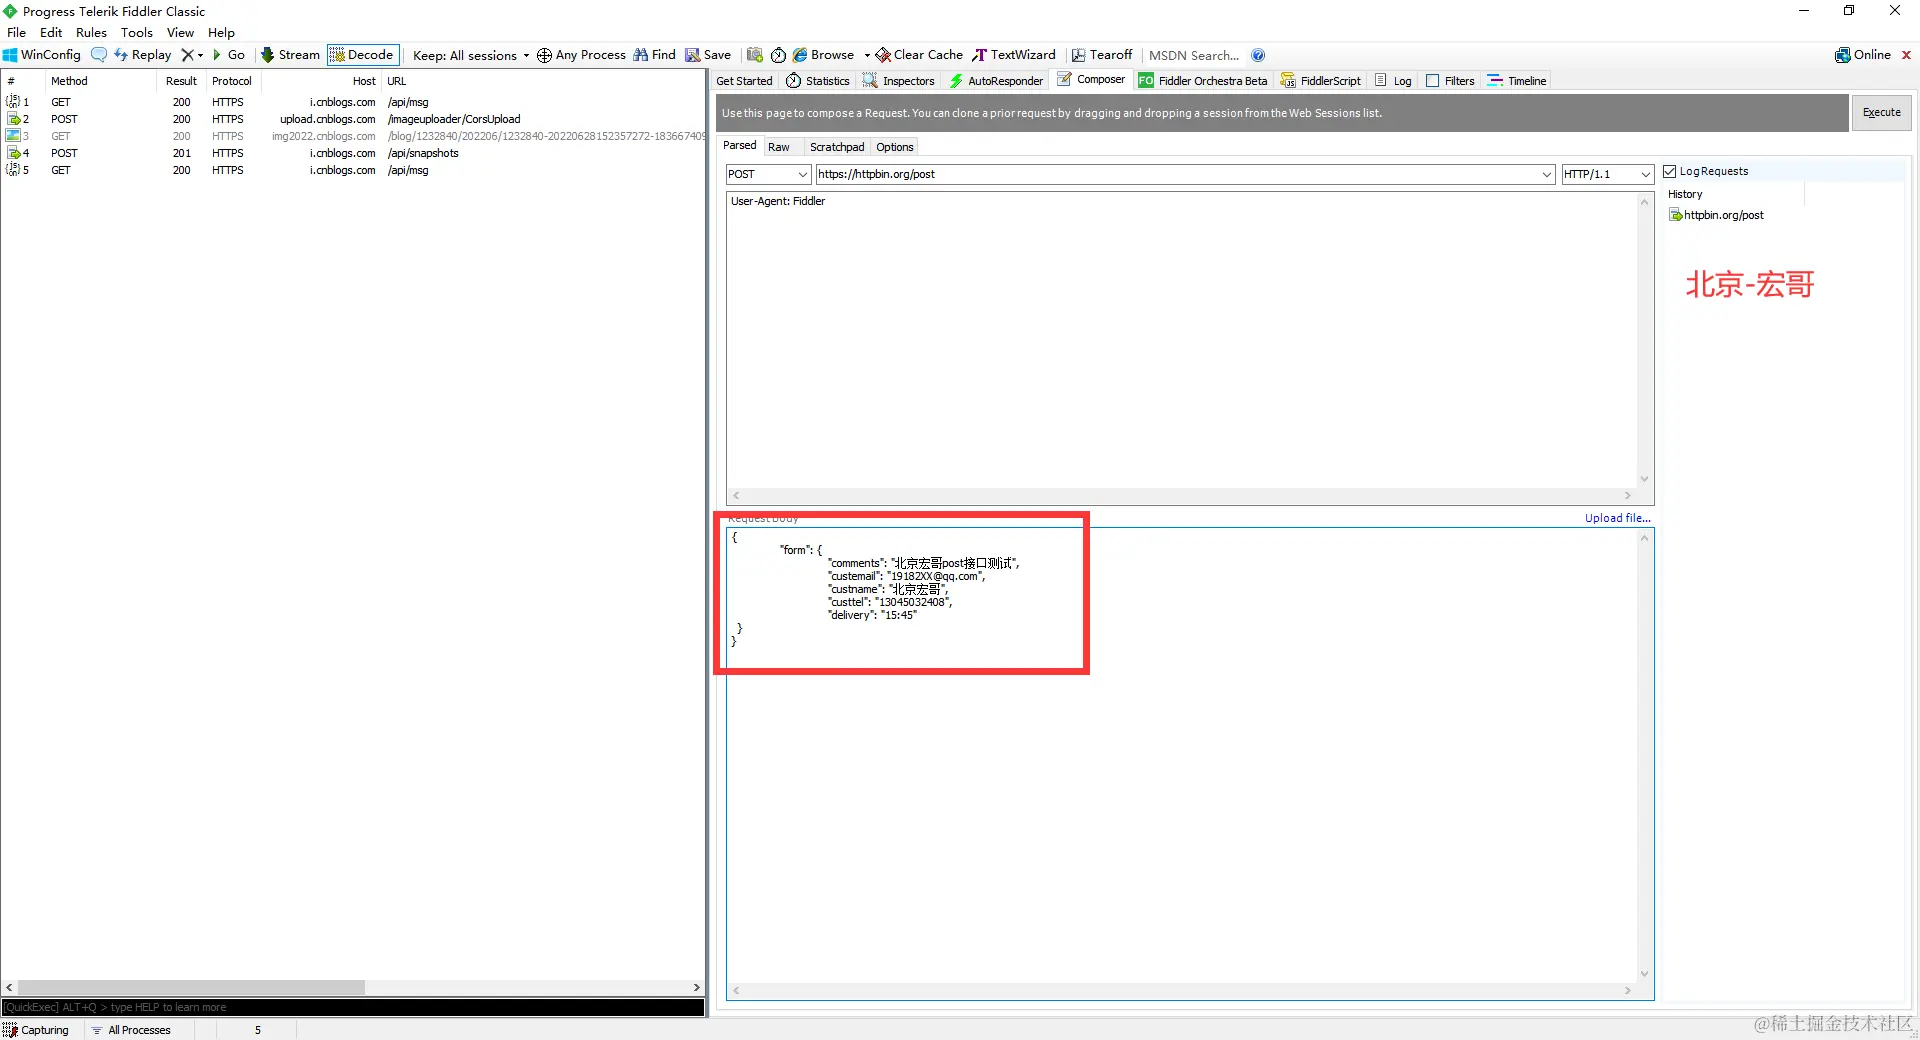
Task: Click the camera screenshot icon
Action: pyautogui.click(x=755, y=55)
